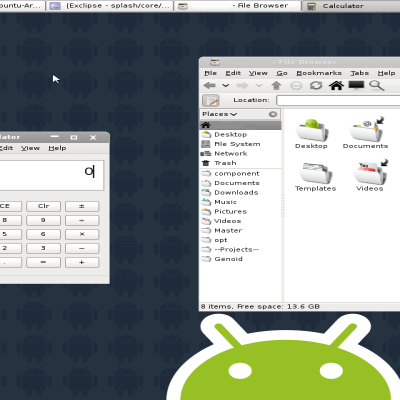Select the Home entry in Places
This screenshot has width=400, height=400.
coord(240,125)
